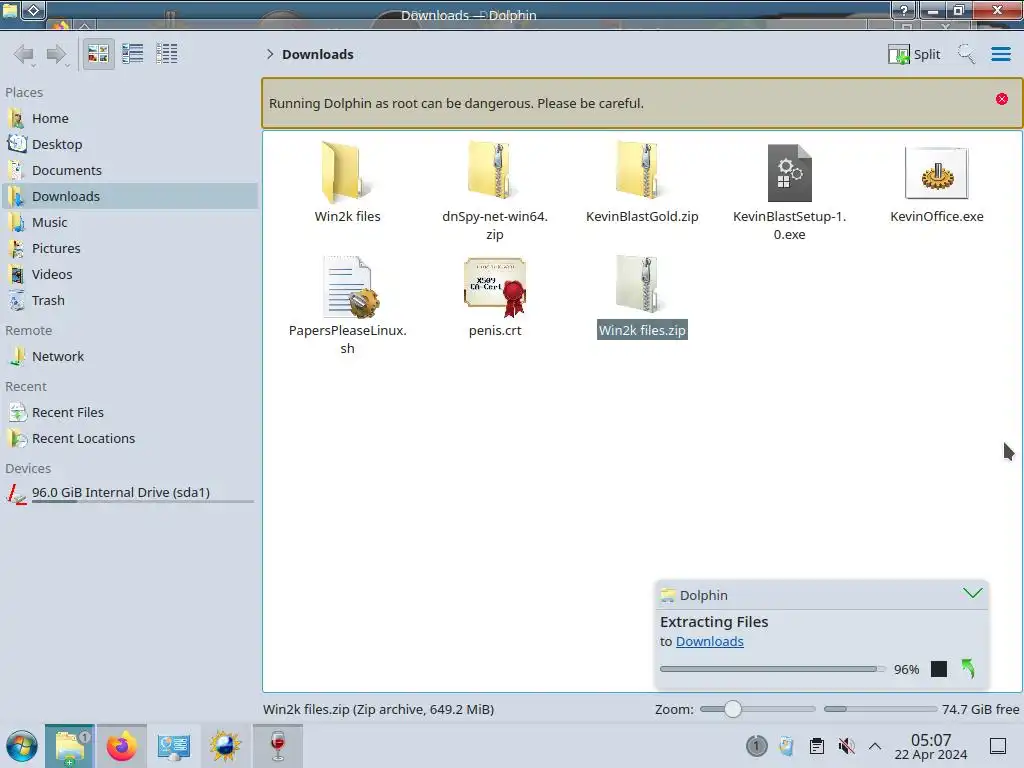Expand the breadcrumb chevron before Downloads

click(x=270, y=54)
